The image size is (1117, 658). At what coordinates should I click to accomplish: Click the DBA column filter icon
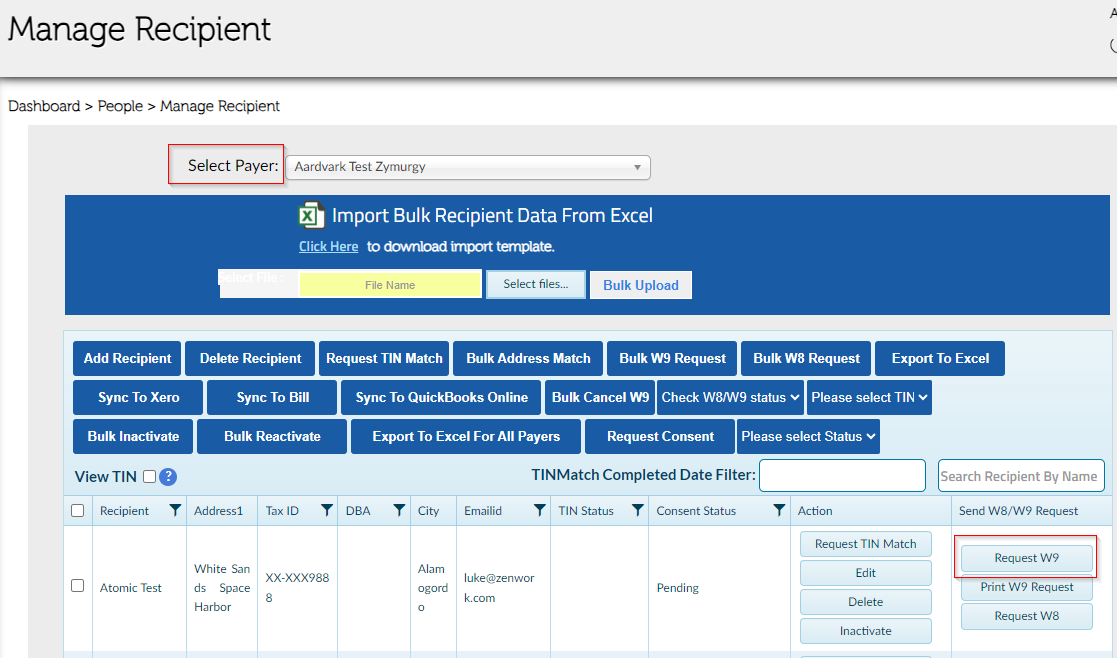tap(398, 511)
